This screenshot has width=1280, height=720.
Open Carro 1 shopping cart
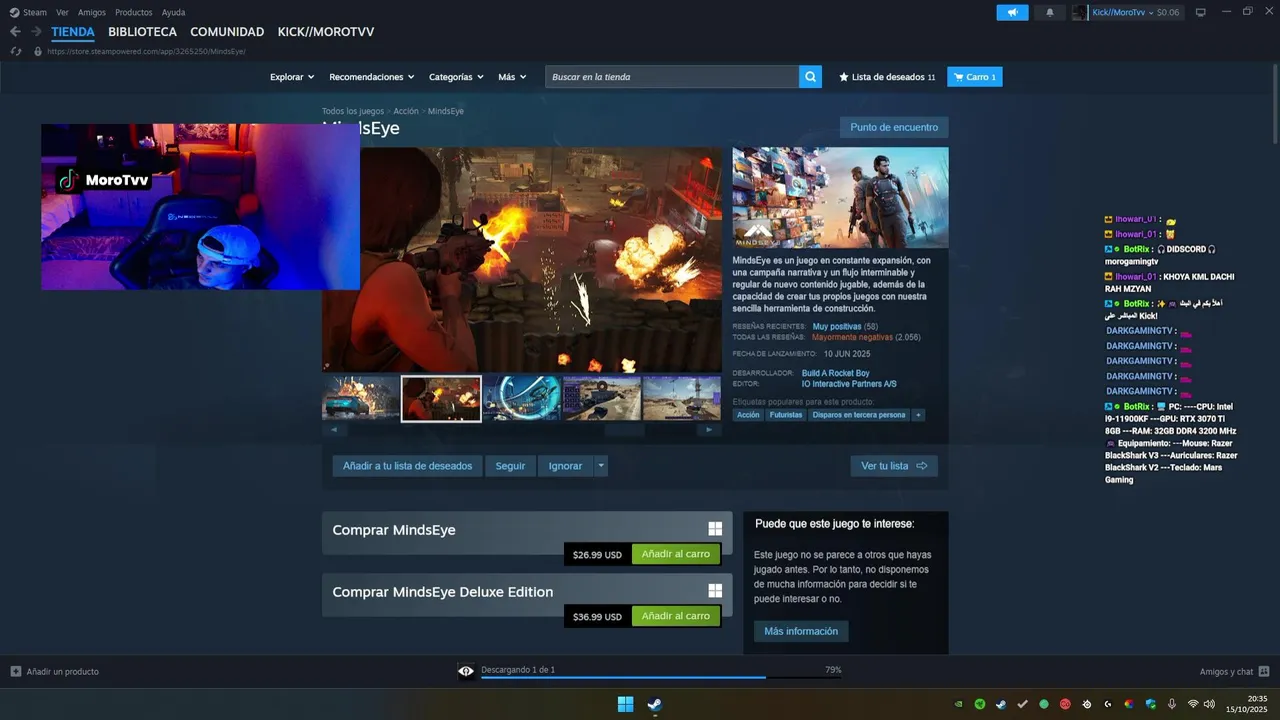coord(974,77)
